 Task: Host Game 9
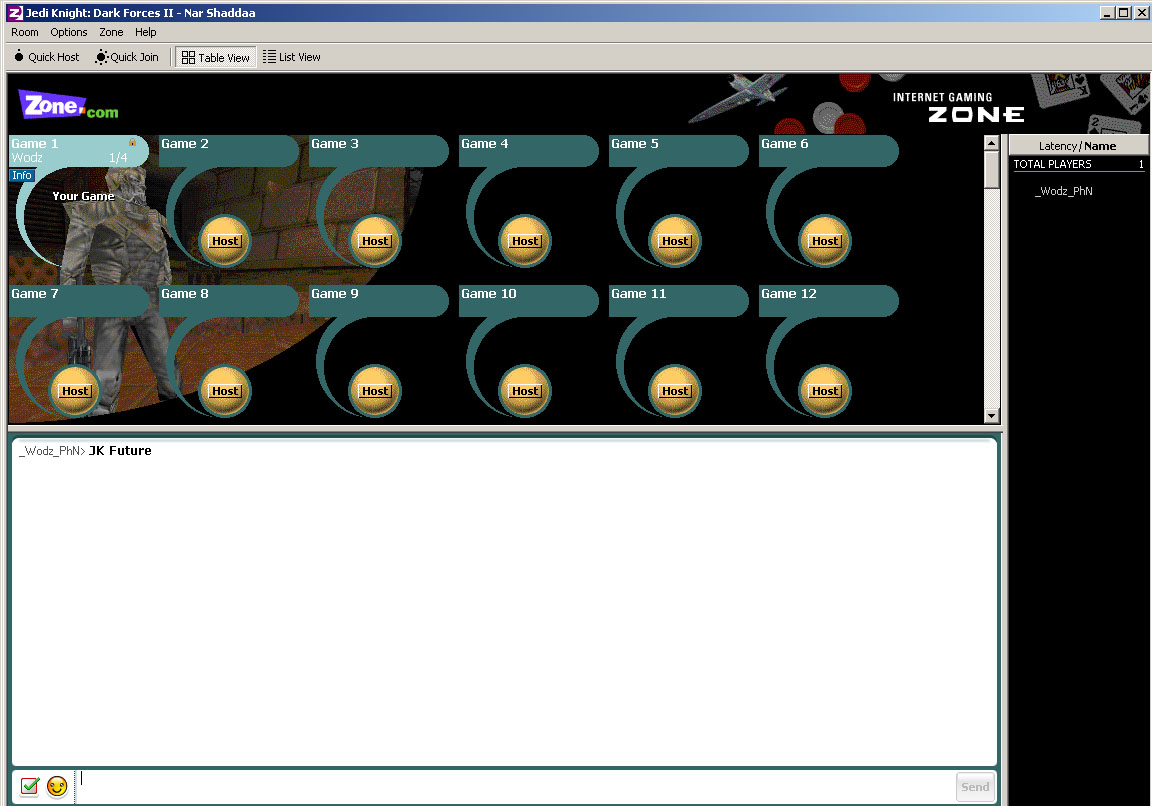(x=375, y=391)
